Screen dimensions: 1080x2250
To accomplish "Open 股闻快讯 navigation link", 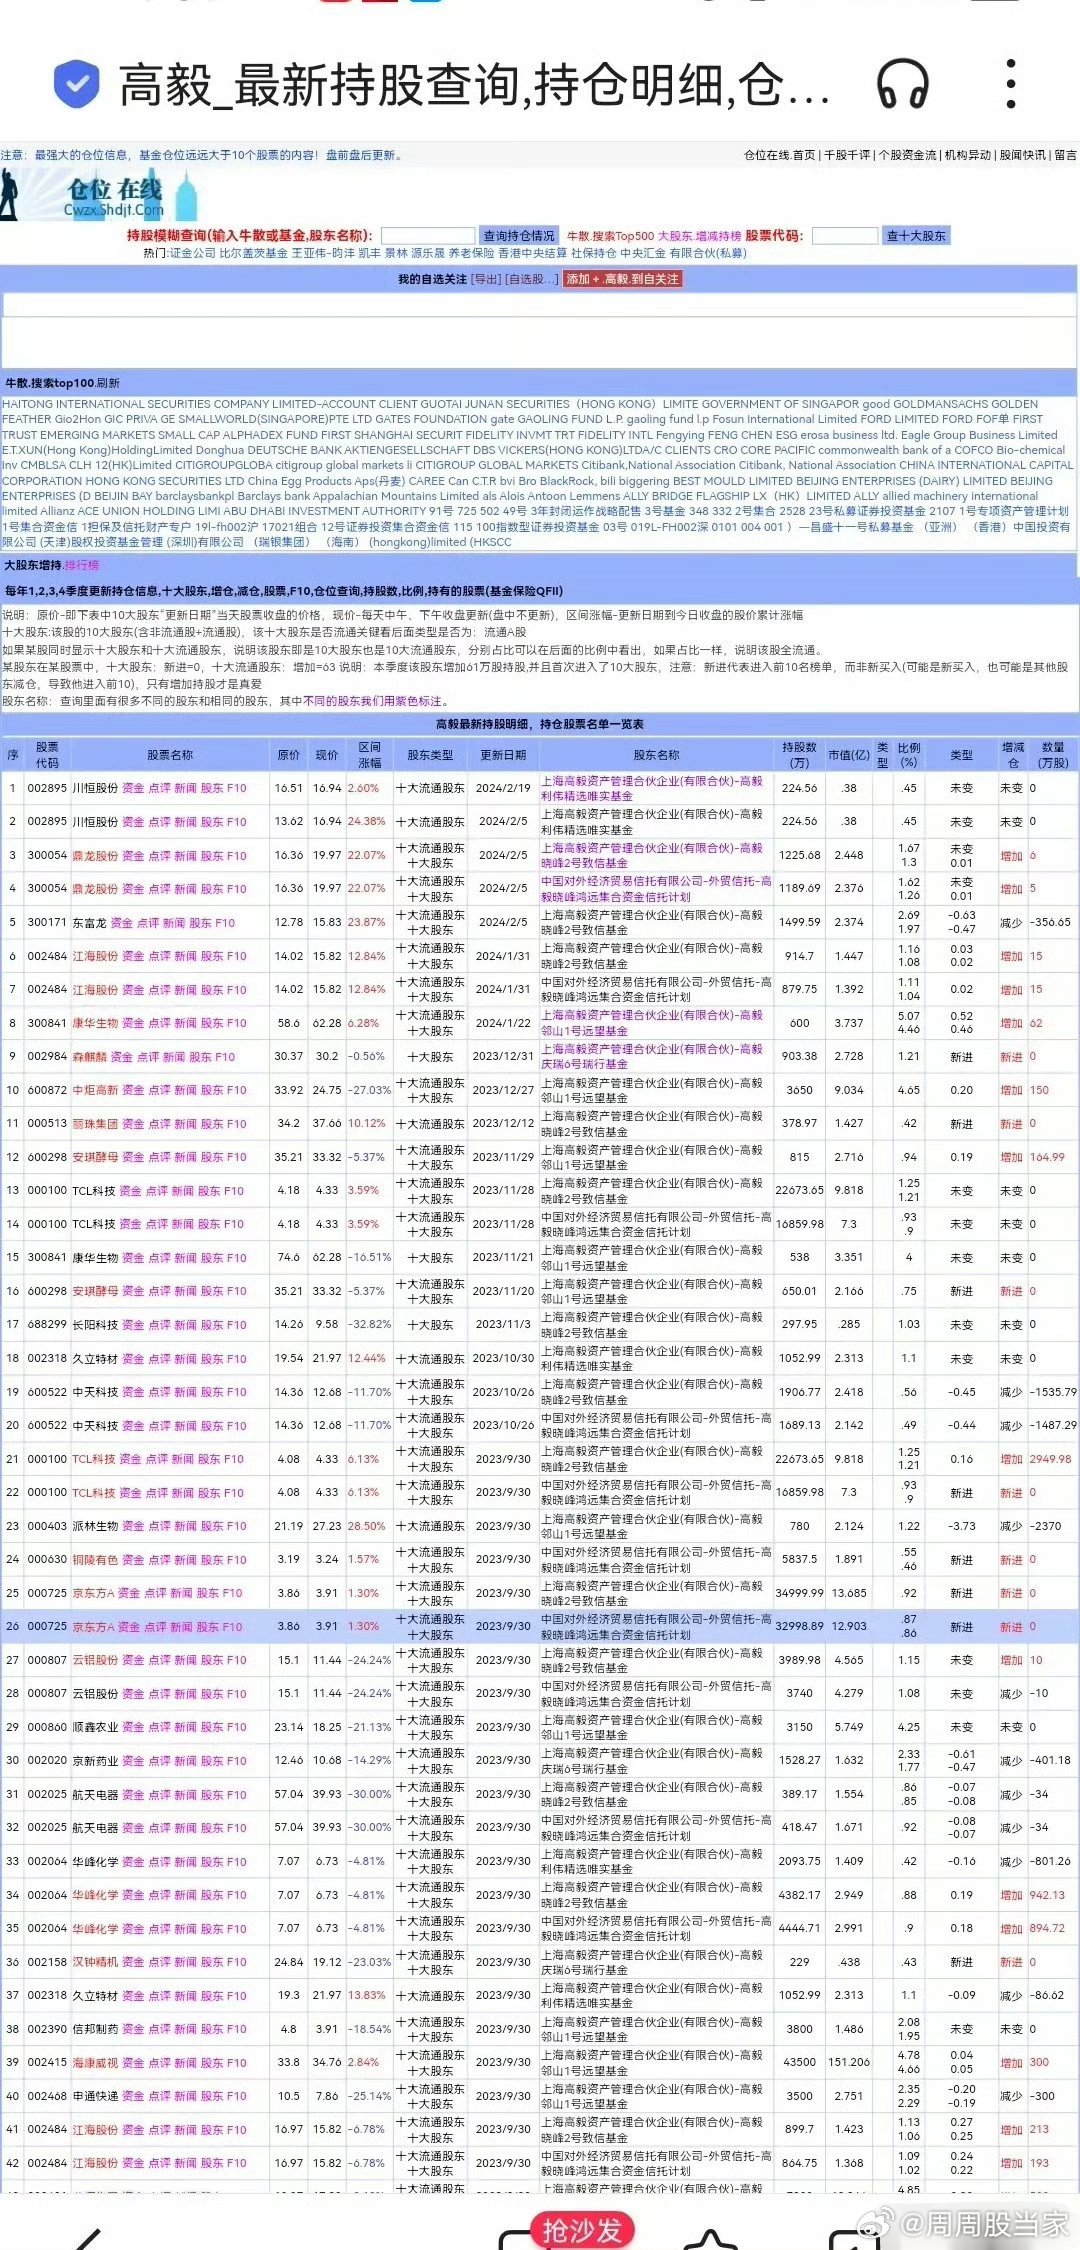I will (1023, 155).
